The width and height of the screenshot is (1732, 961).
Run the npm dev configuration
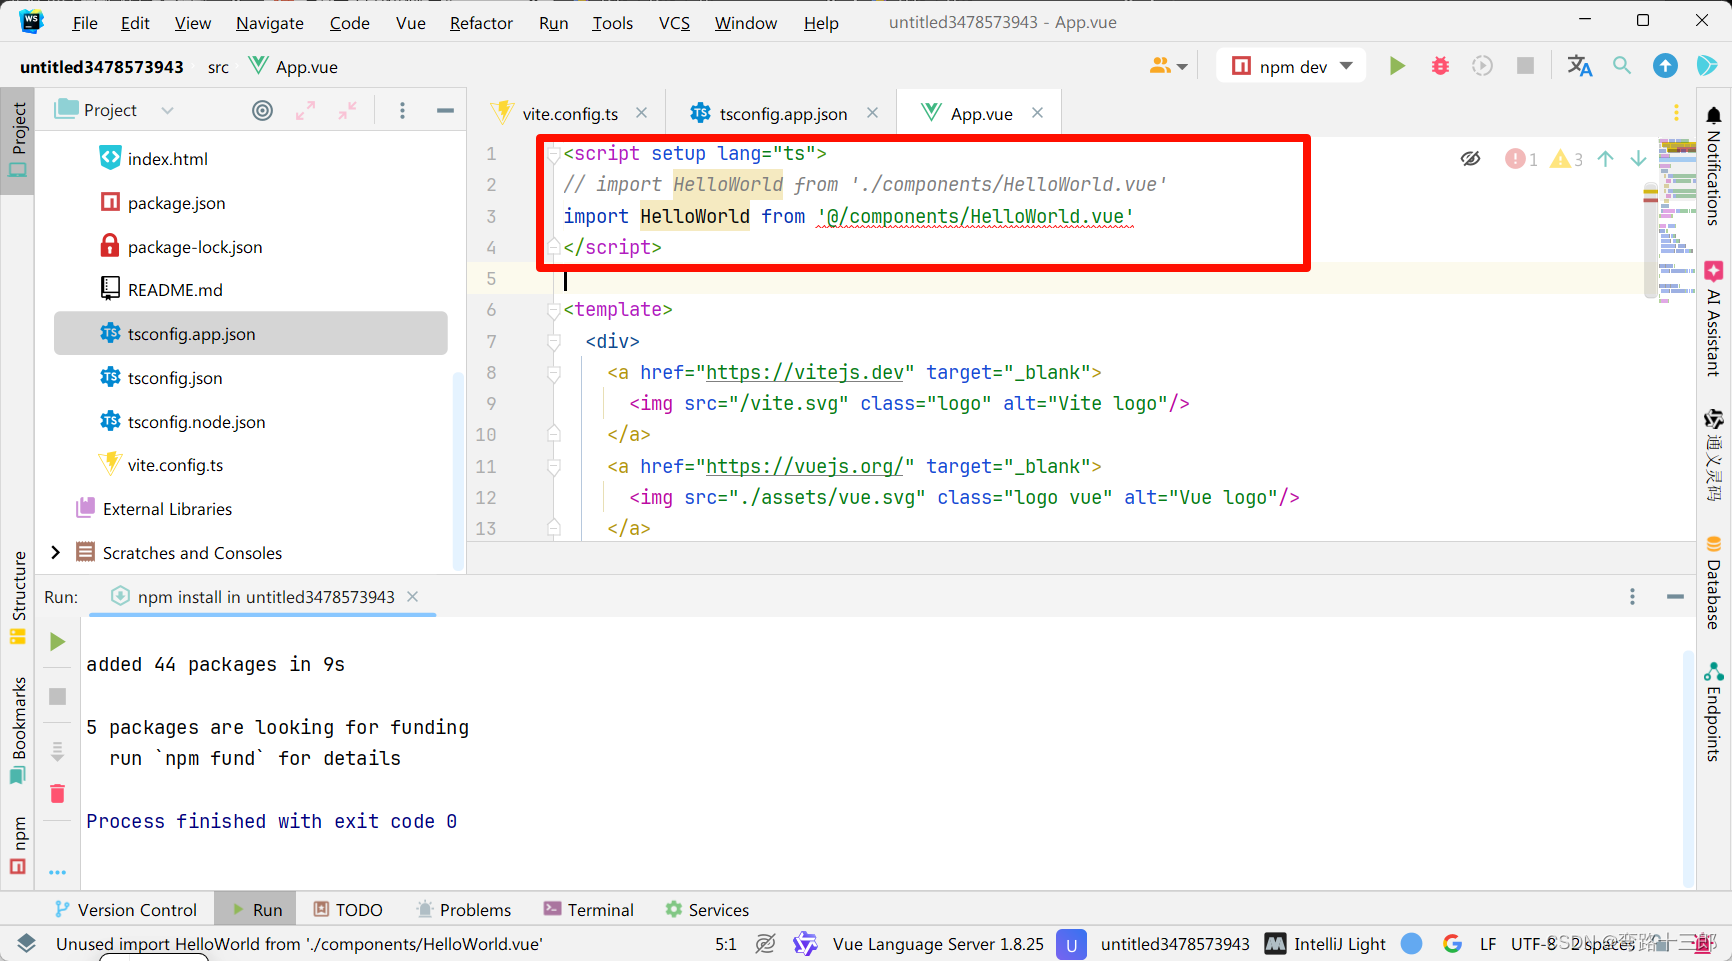(x=1397, y=66)
